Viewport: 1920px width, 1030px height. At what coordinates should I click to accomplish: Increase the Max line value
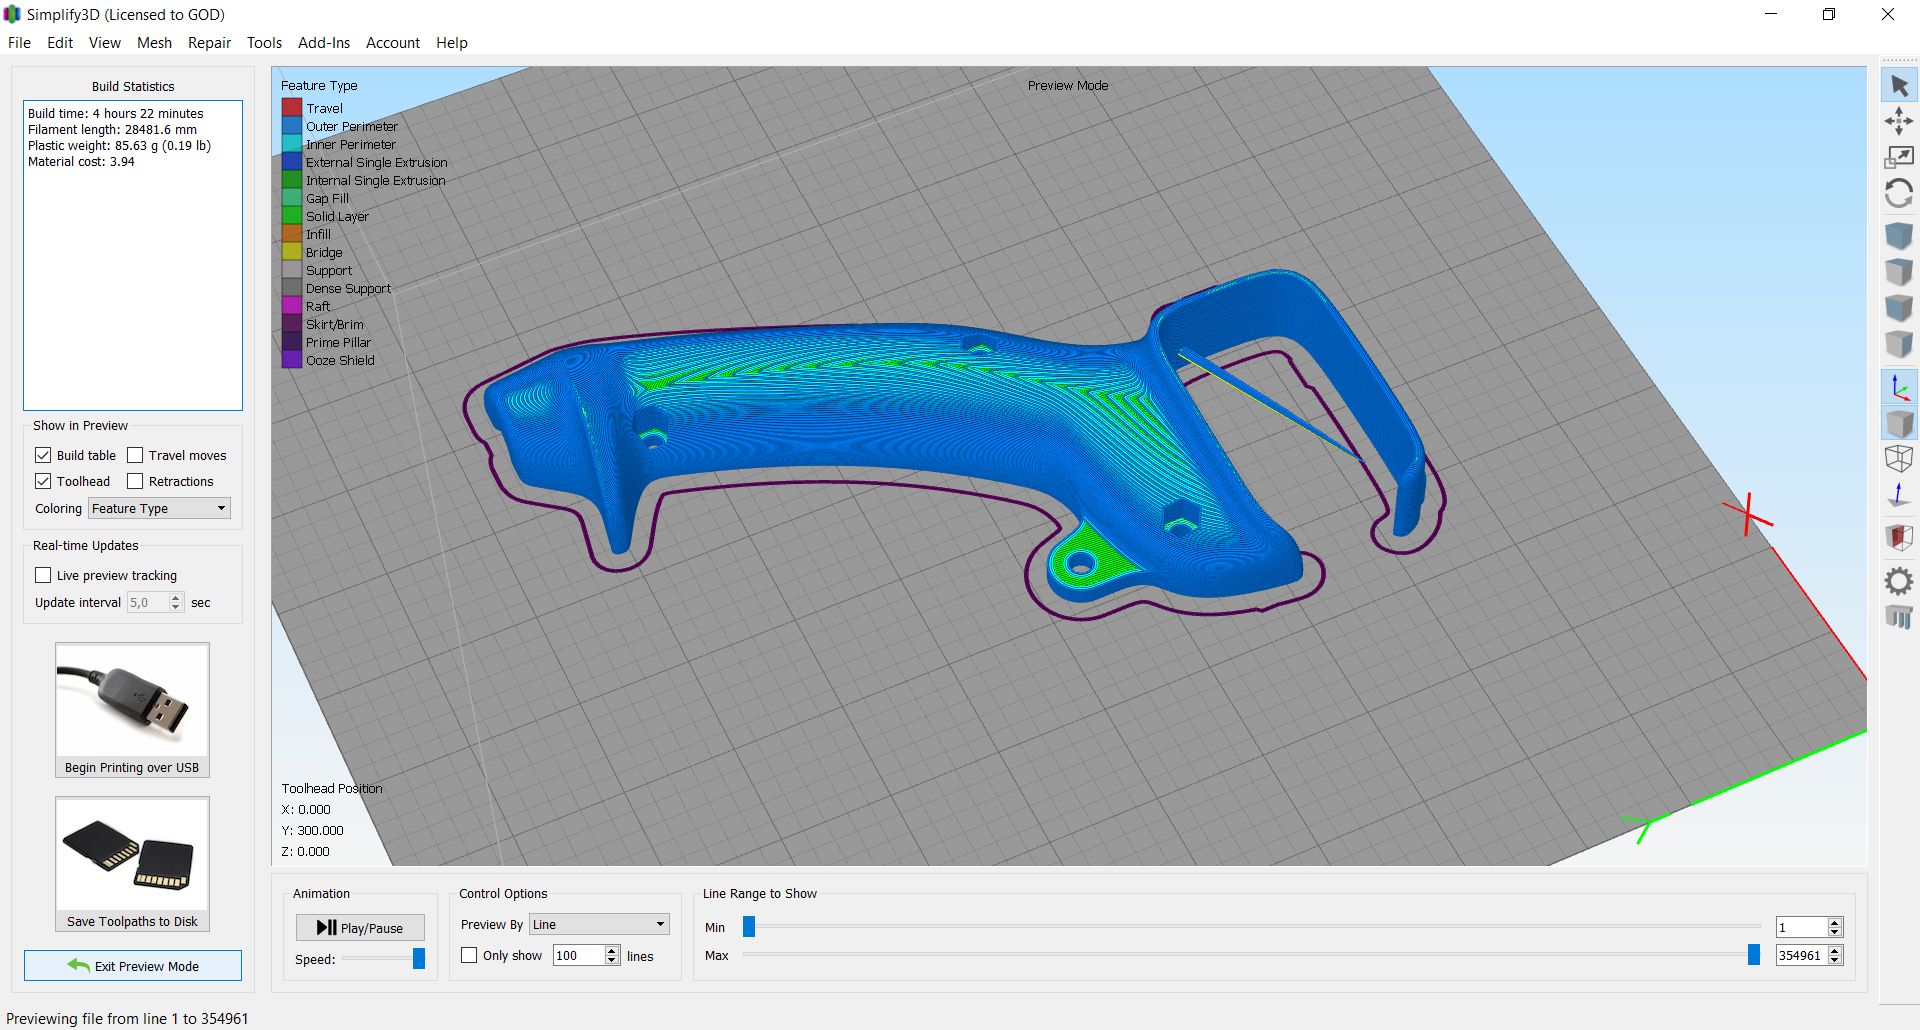(1834, 950)
